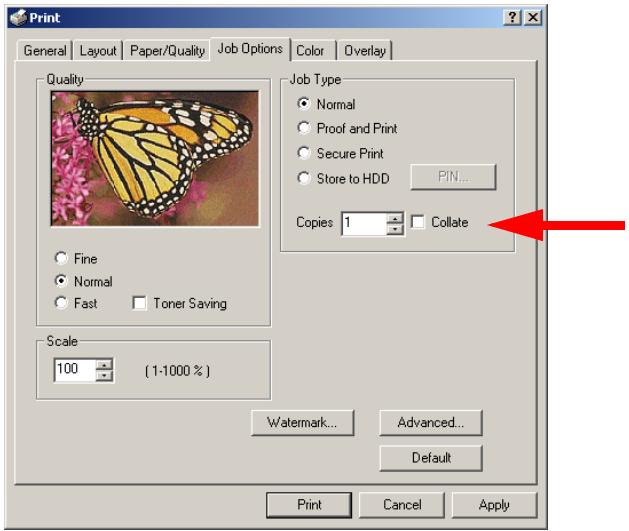Click the help question mark button

tap(512, 18)
